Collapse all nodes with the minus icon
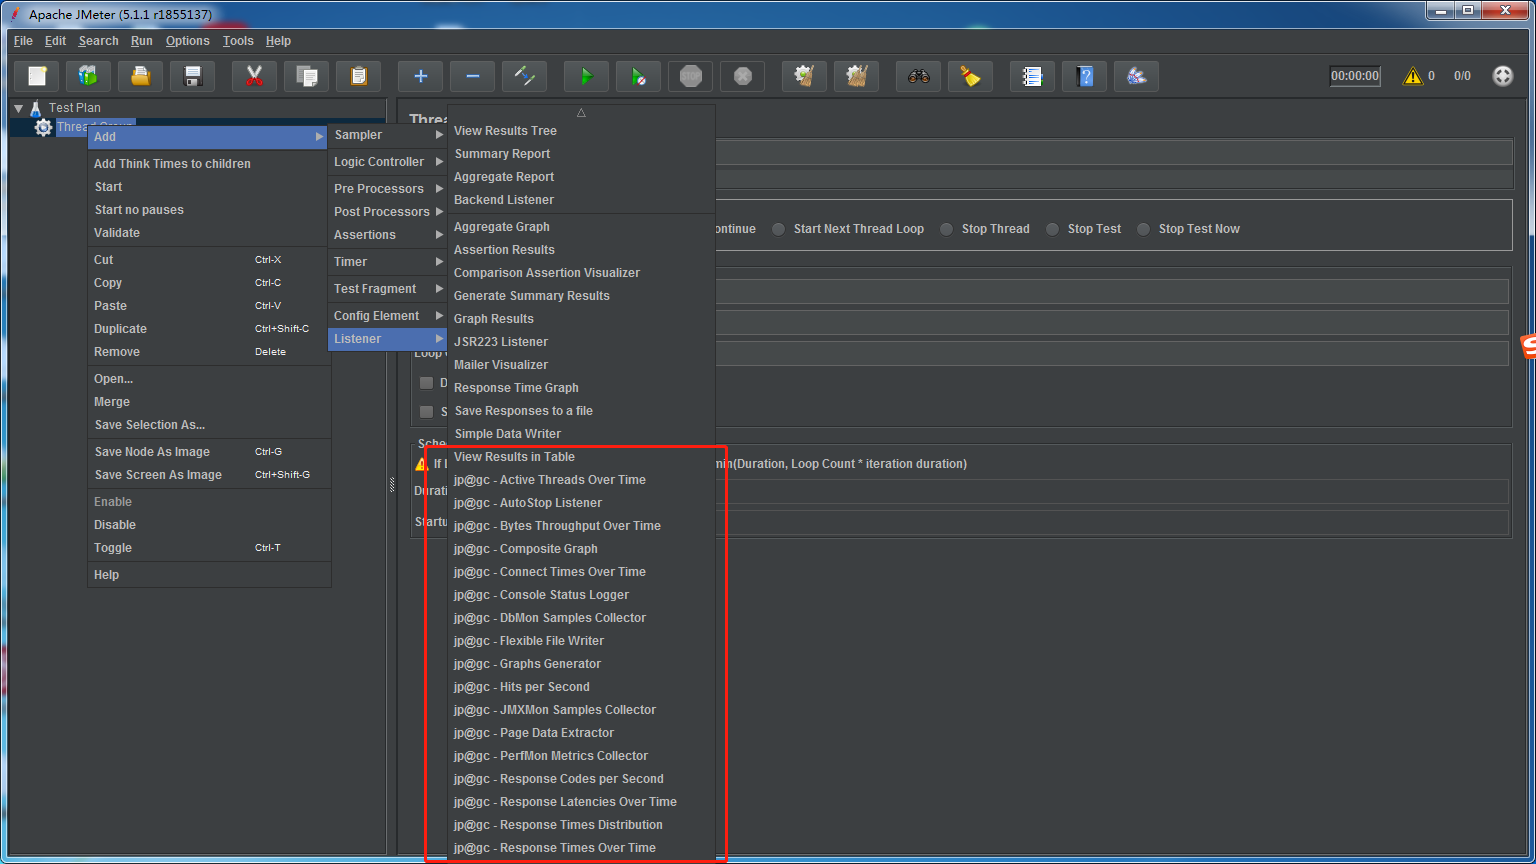The height and width of the screenshot is (864, 1536). 473,76
